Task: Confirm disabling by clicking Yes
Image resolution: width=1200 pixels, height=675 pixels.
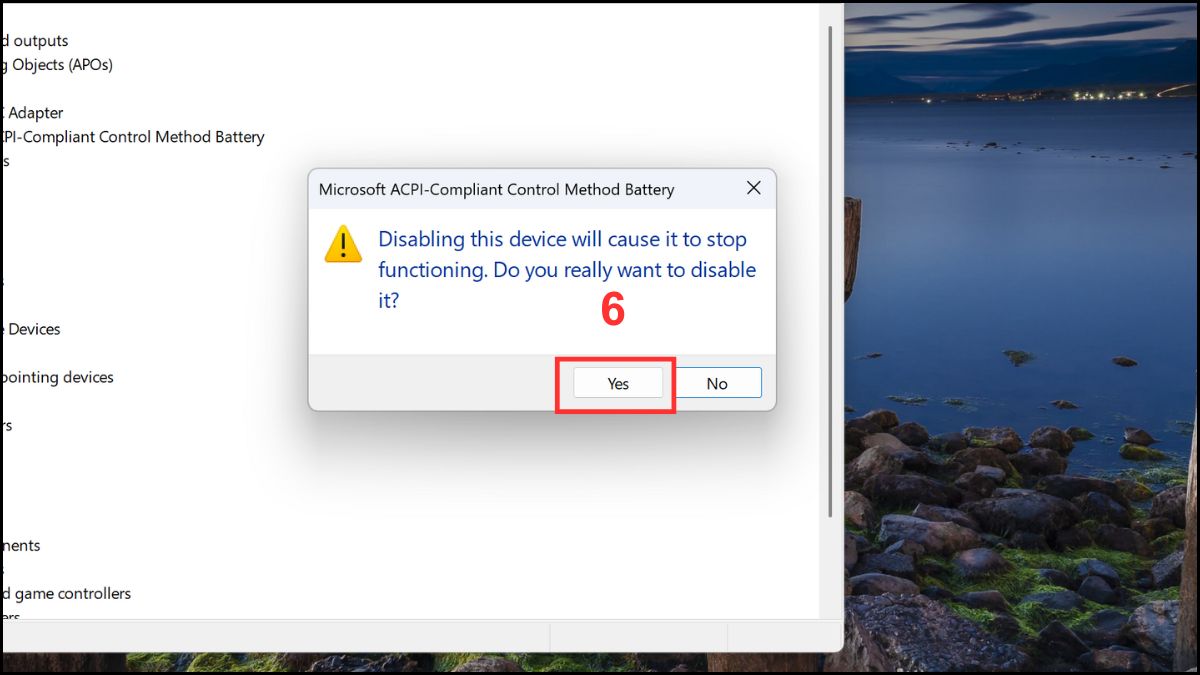Action: [x=618, y=383]
